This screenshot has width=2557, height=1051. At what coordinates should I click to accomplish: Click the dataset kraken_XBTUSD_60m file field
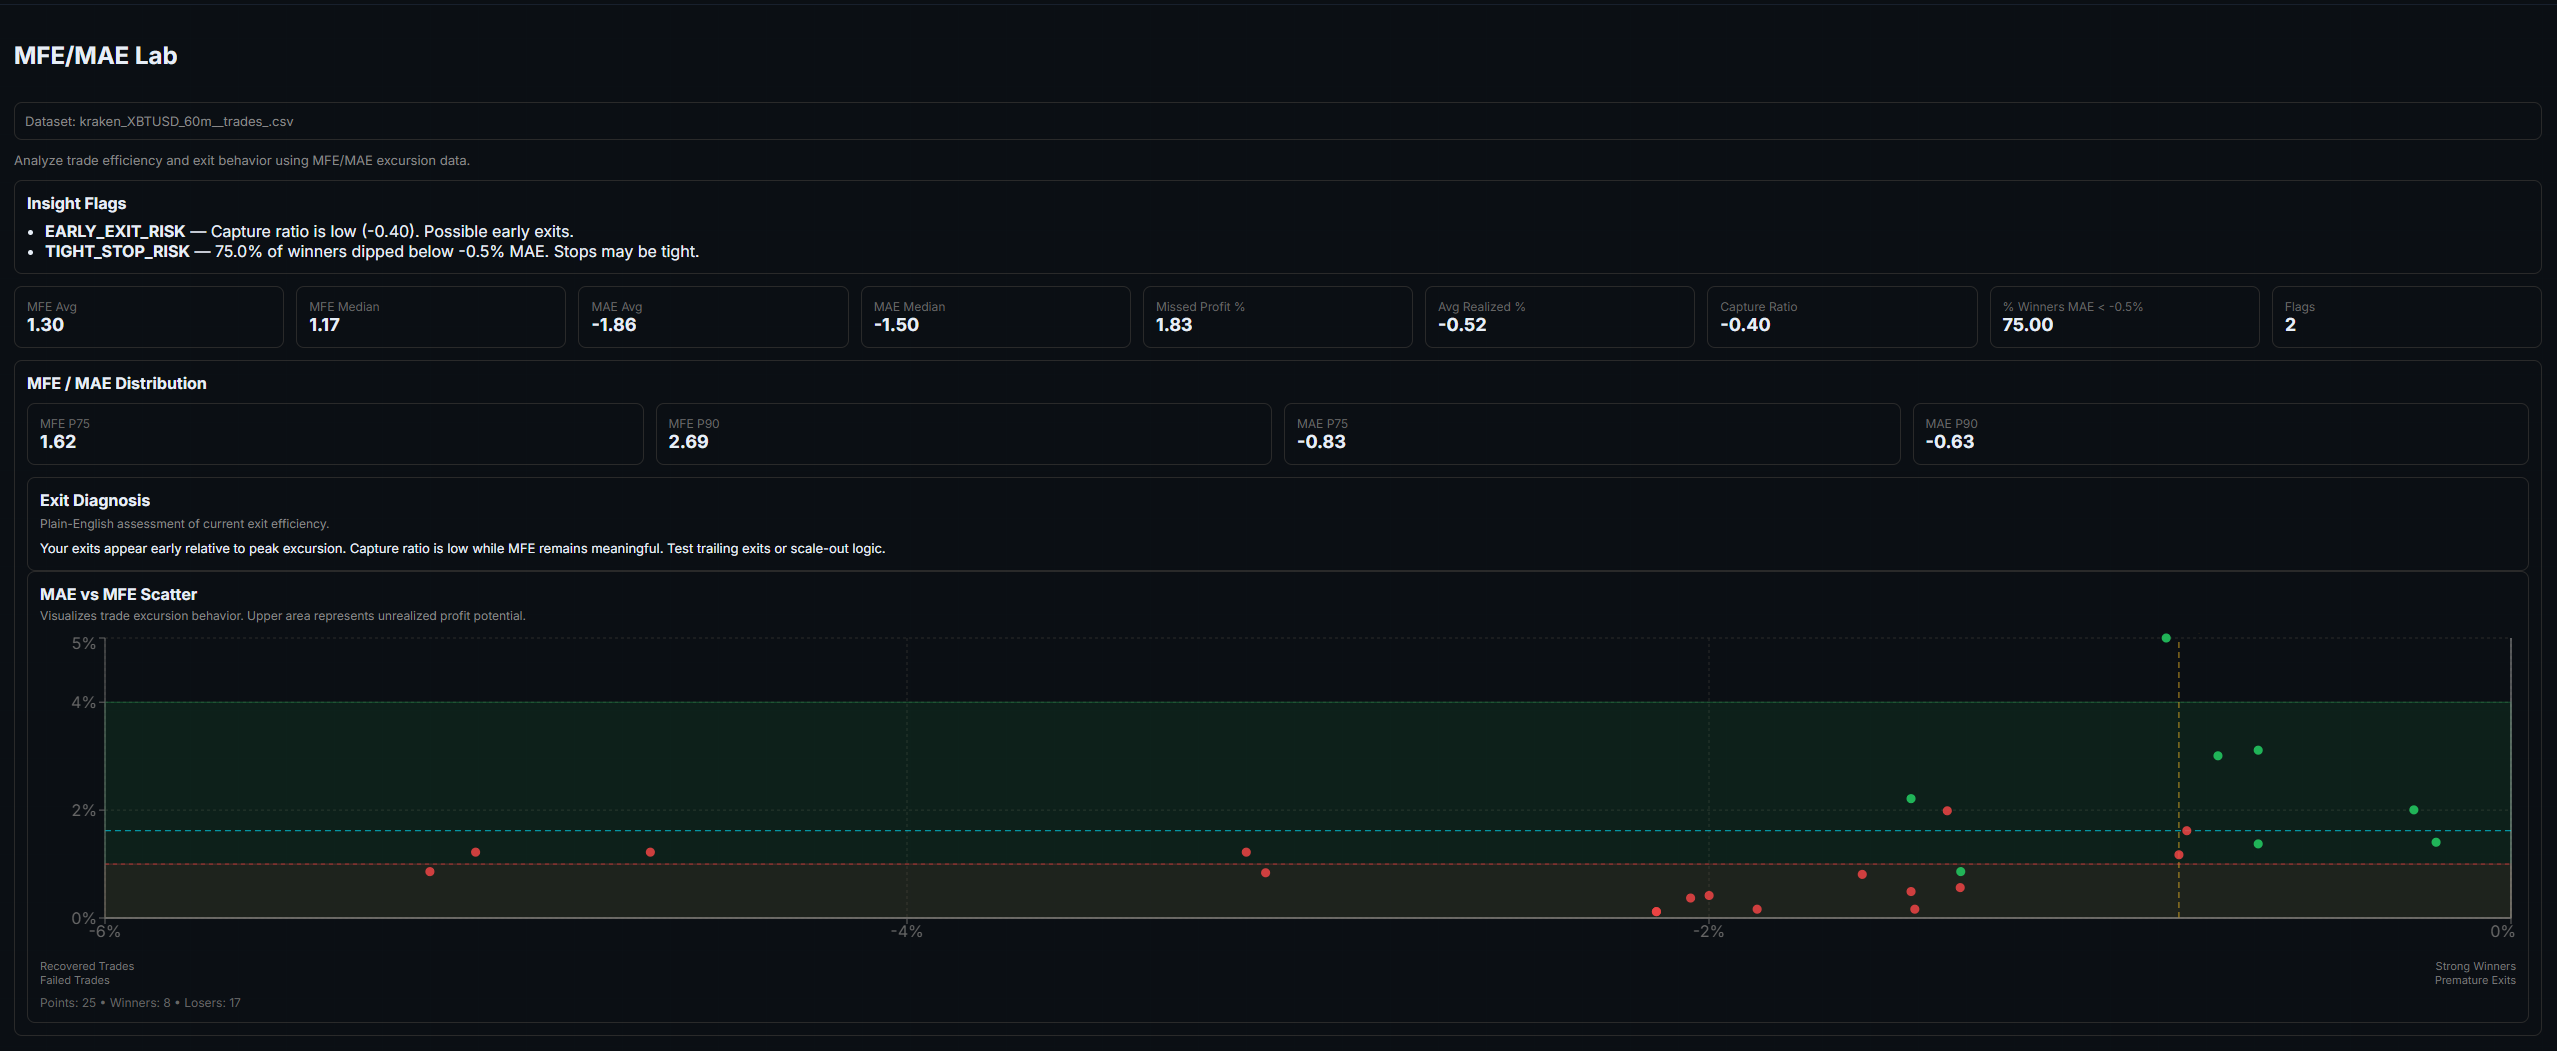1276,121
